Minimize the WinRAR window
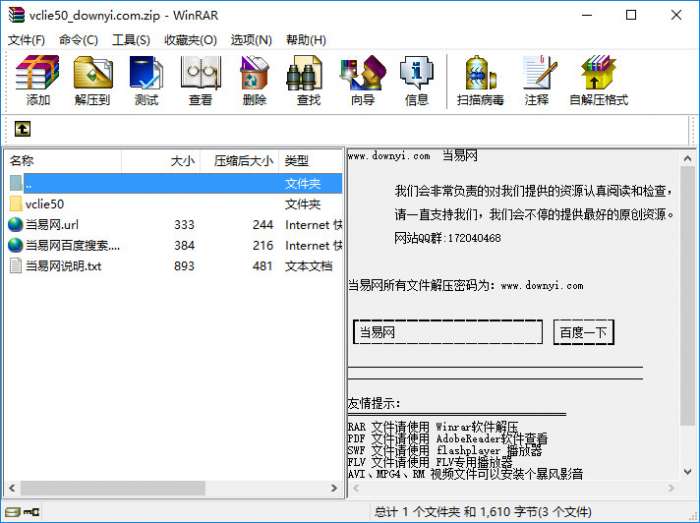 coord(587,15)
